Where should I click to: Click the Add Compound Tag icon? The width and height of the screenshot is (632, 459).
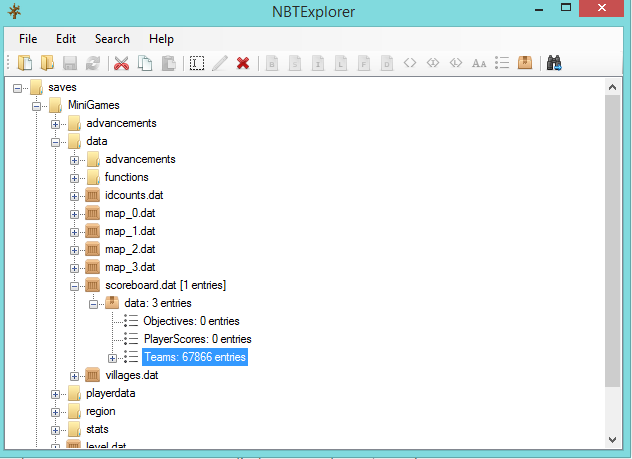point(525,63)
